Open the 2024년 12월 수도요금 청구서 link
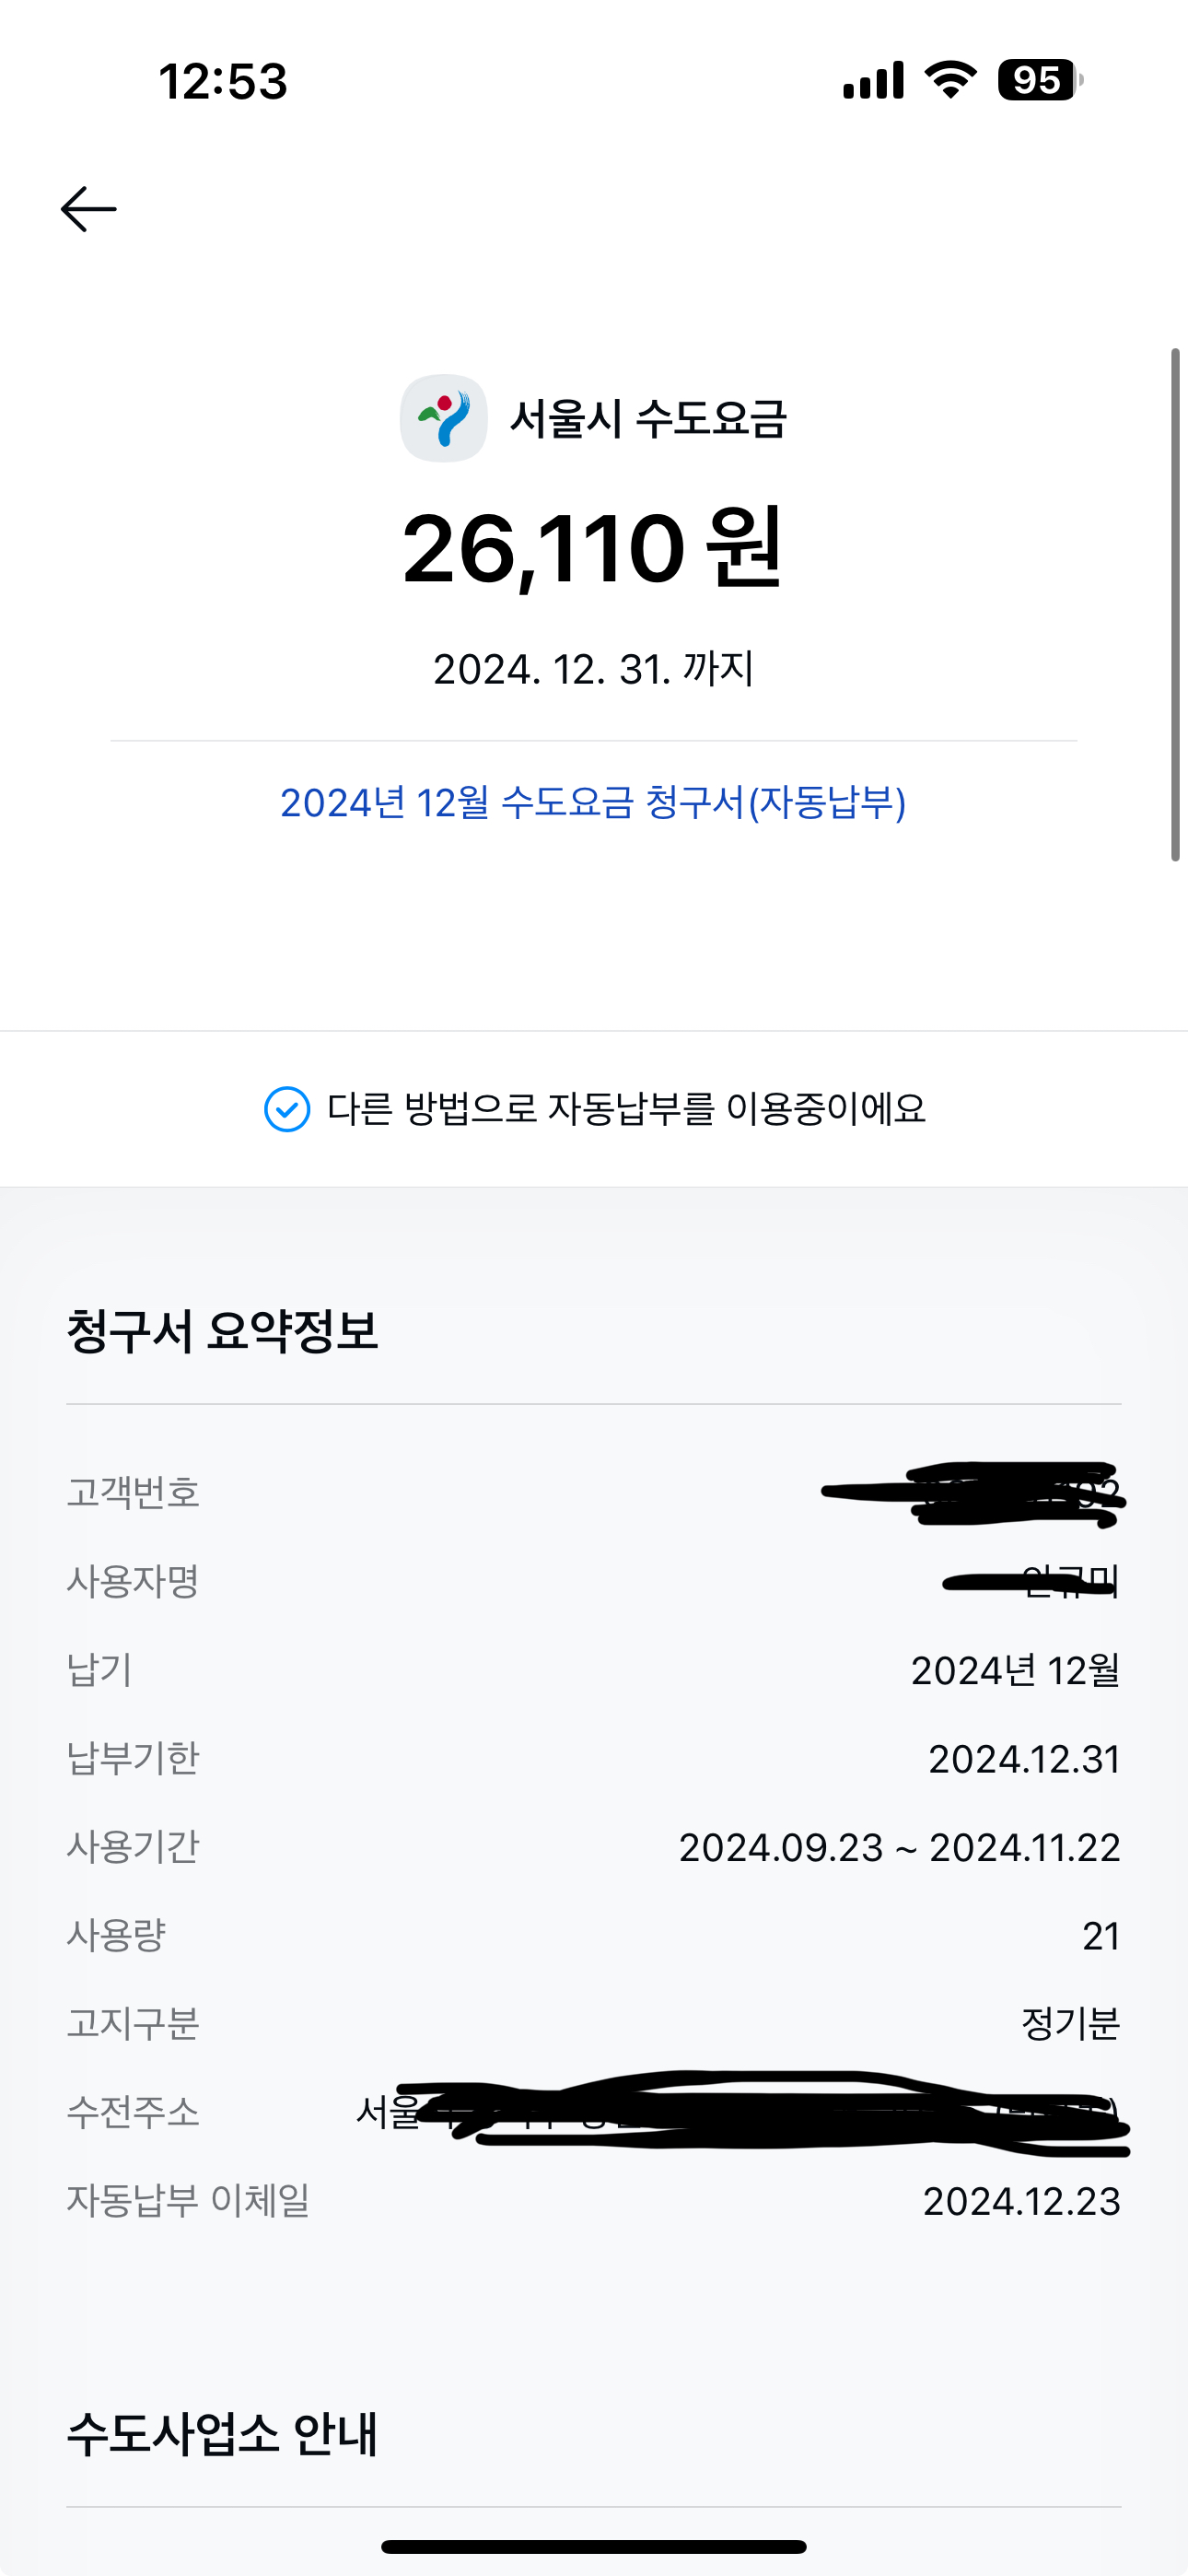 [x=593, y=803]
